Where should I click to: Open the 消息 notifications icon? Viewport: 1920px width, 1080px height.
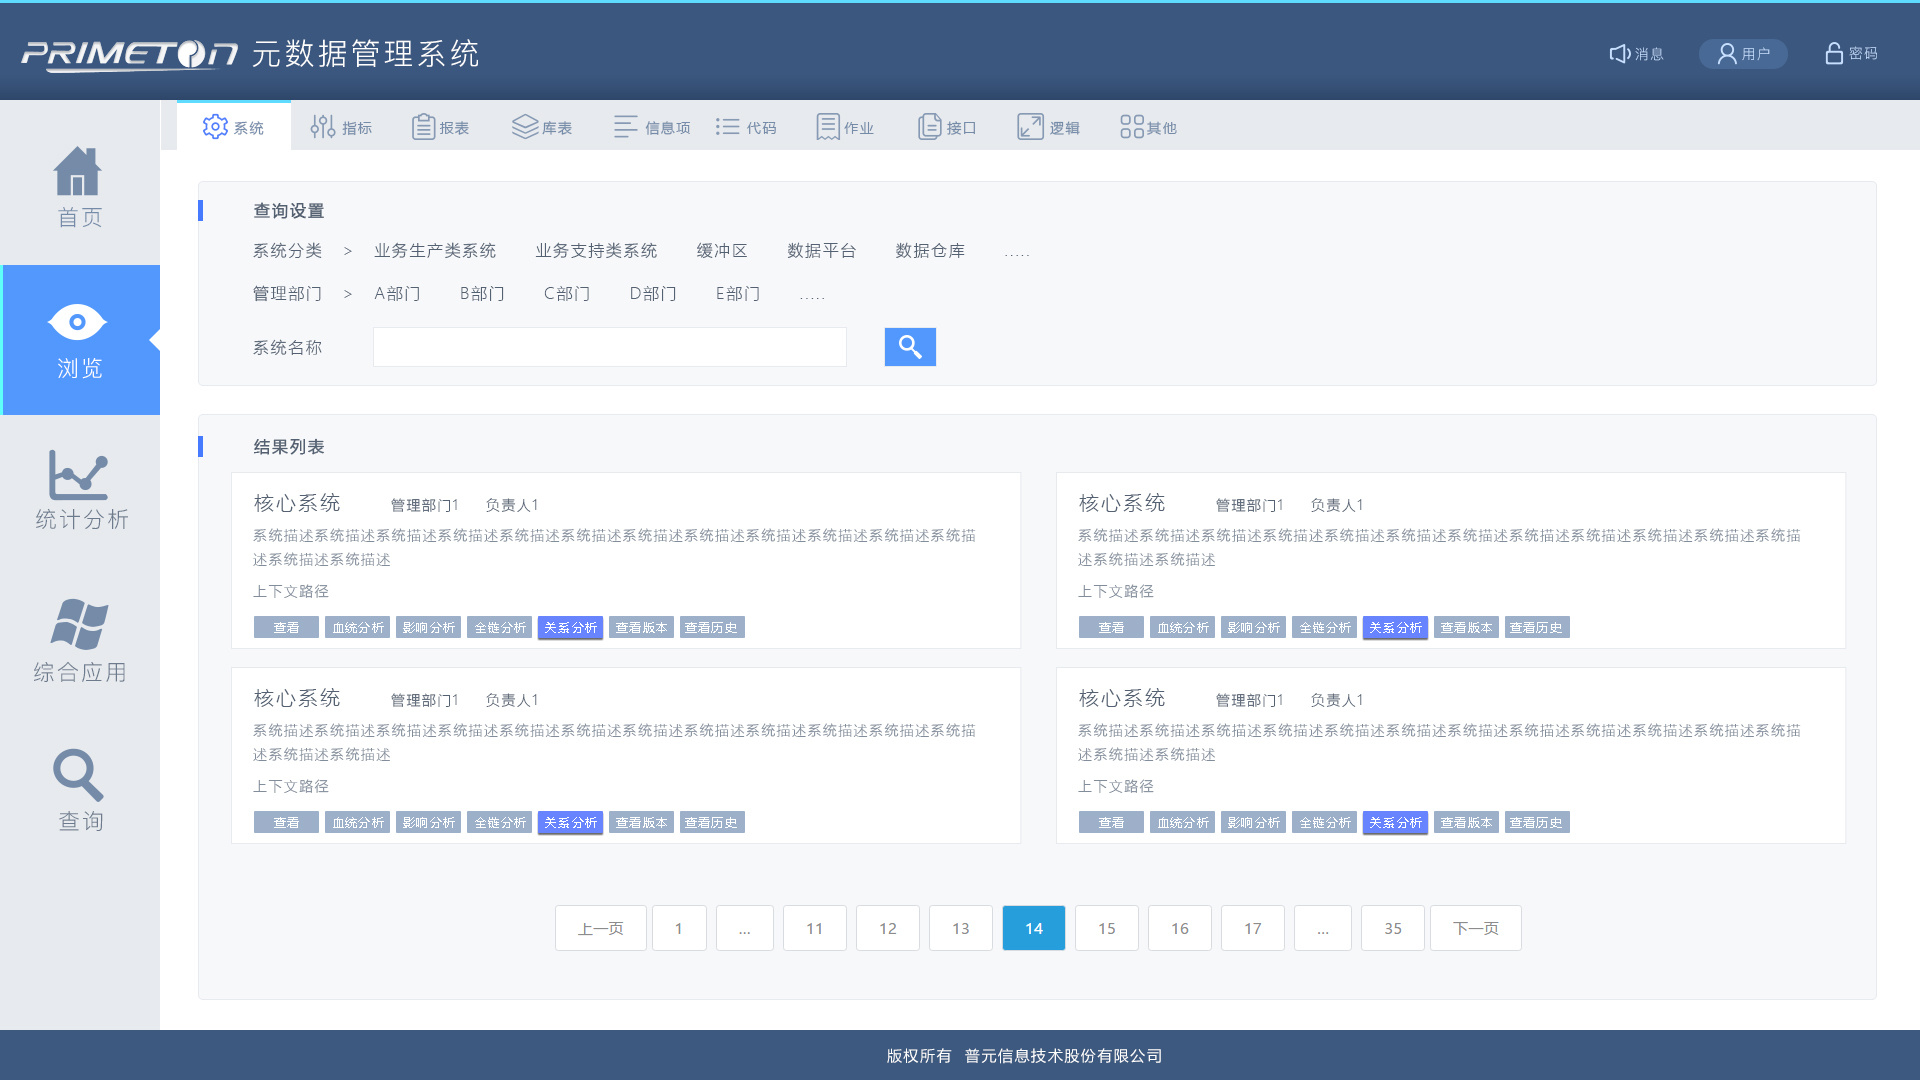pos(1636,53)
